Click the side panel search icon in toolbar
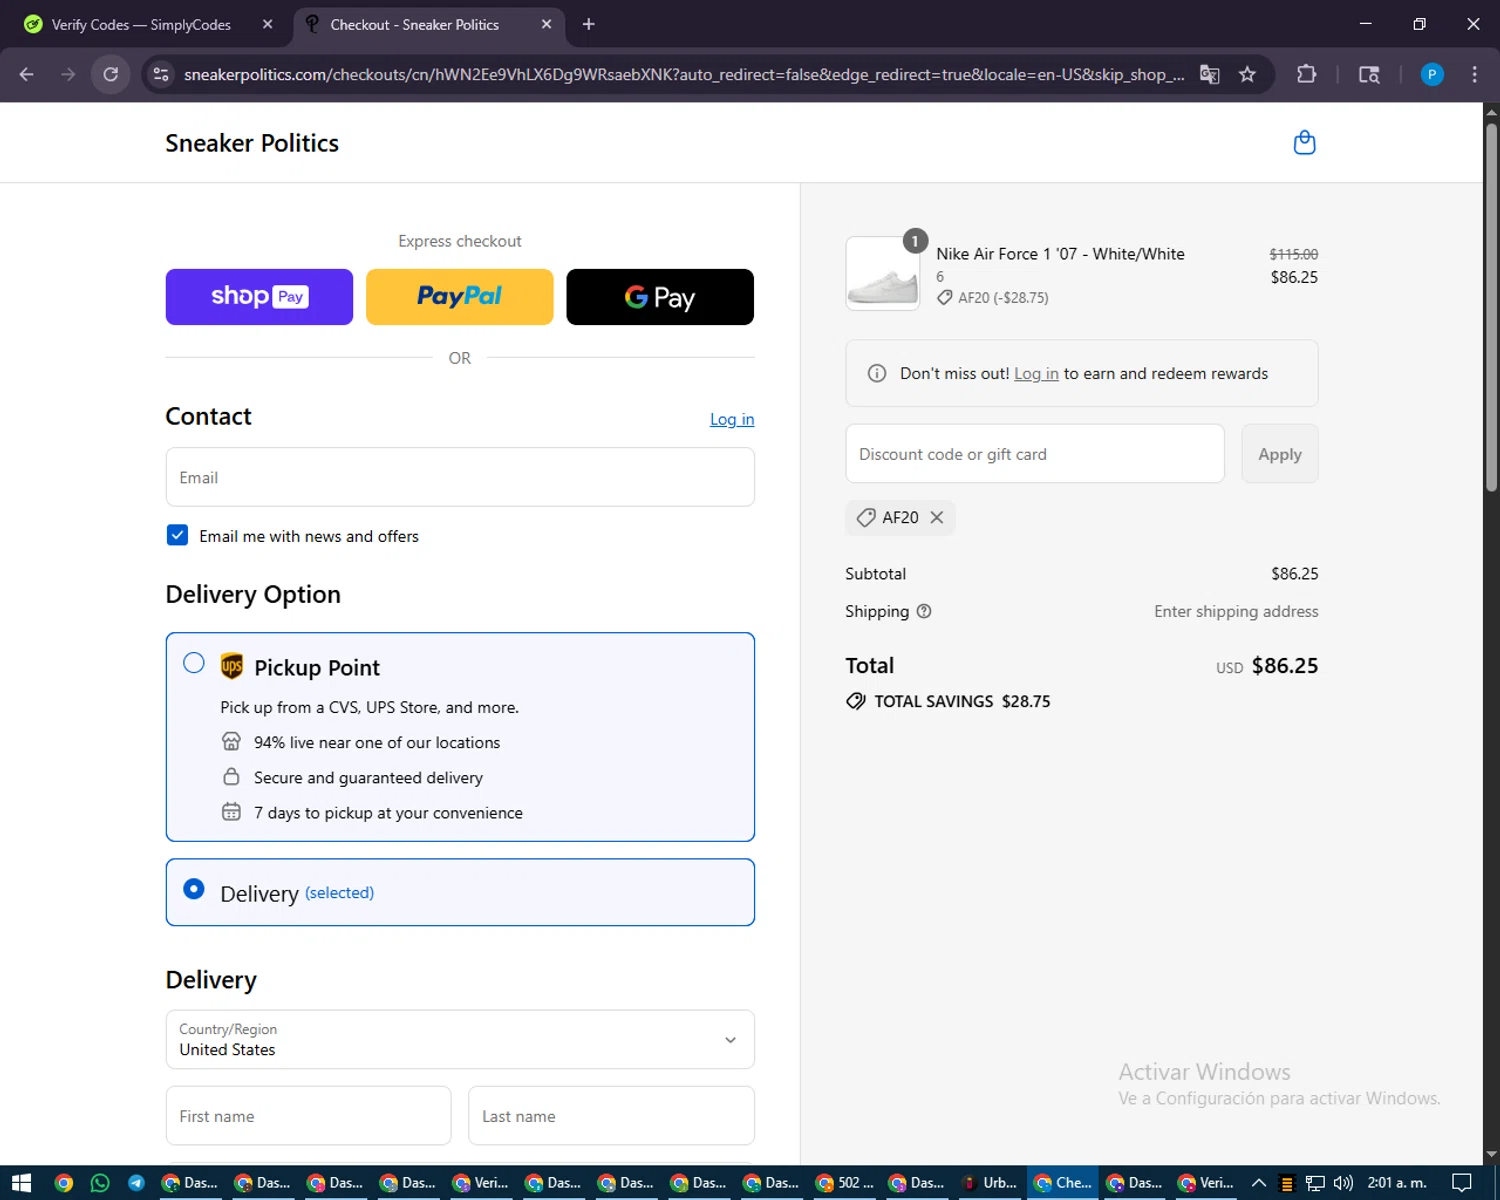This screenshot has height=1200, width=1500. [1369, 74]
